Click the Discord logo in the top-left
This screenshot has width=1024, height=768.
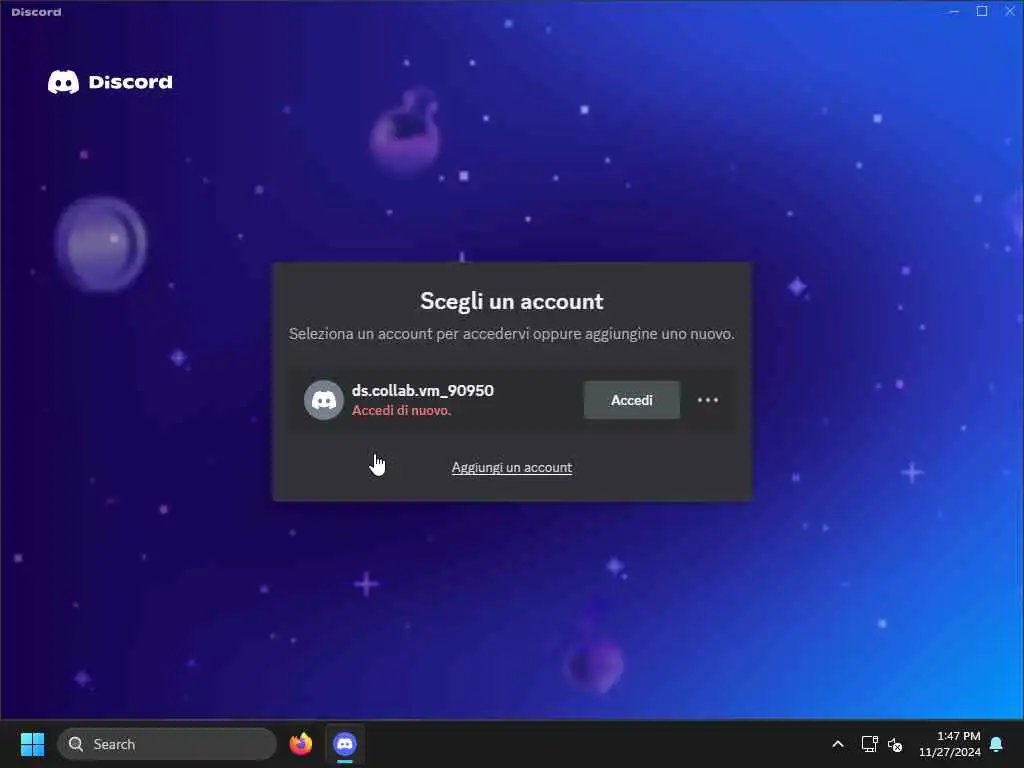(110, 82)
